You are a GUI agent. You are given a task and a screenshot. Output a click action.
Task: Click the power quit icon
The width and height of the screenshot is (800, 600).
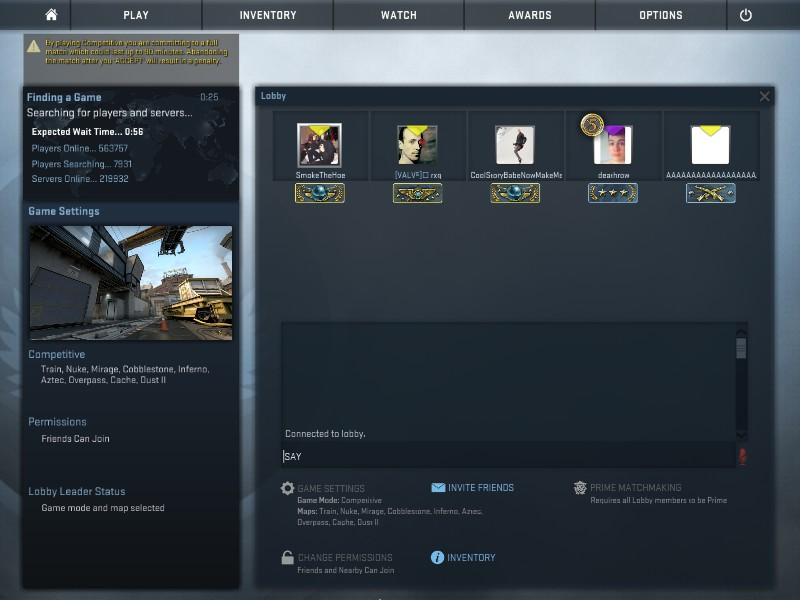click(x=745, y=15)
